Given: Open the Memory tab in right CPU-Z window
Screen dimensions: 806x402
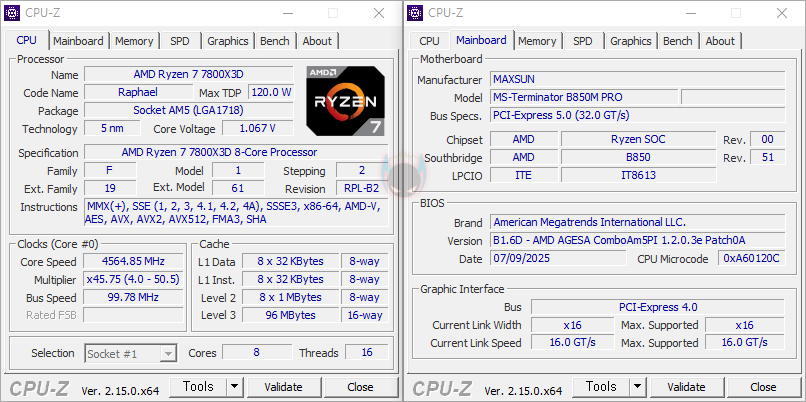Looking at the screenshot, I should 537,41.
